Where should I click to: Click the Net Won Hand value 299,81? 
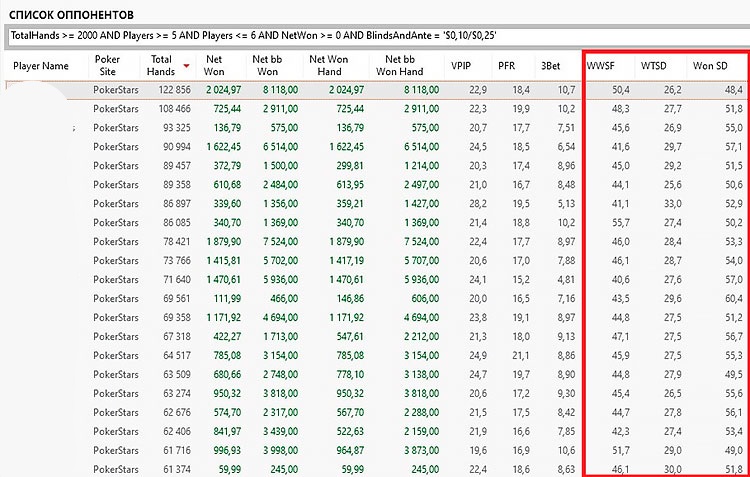coord(349,166)
